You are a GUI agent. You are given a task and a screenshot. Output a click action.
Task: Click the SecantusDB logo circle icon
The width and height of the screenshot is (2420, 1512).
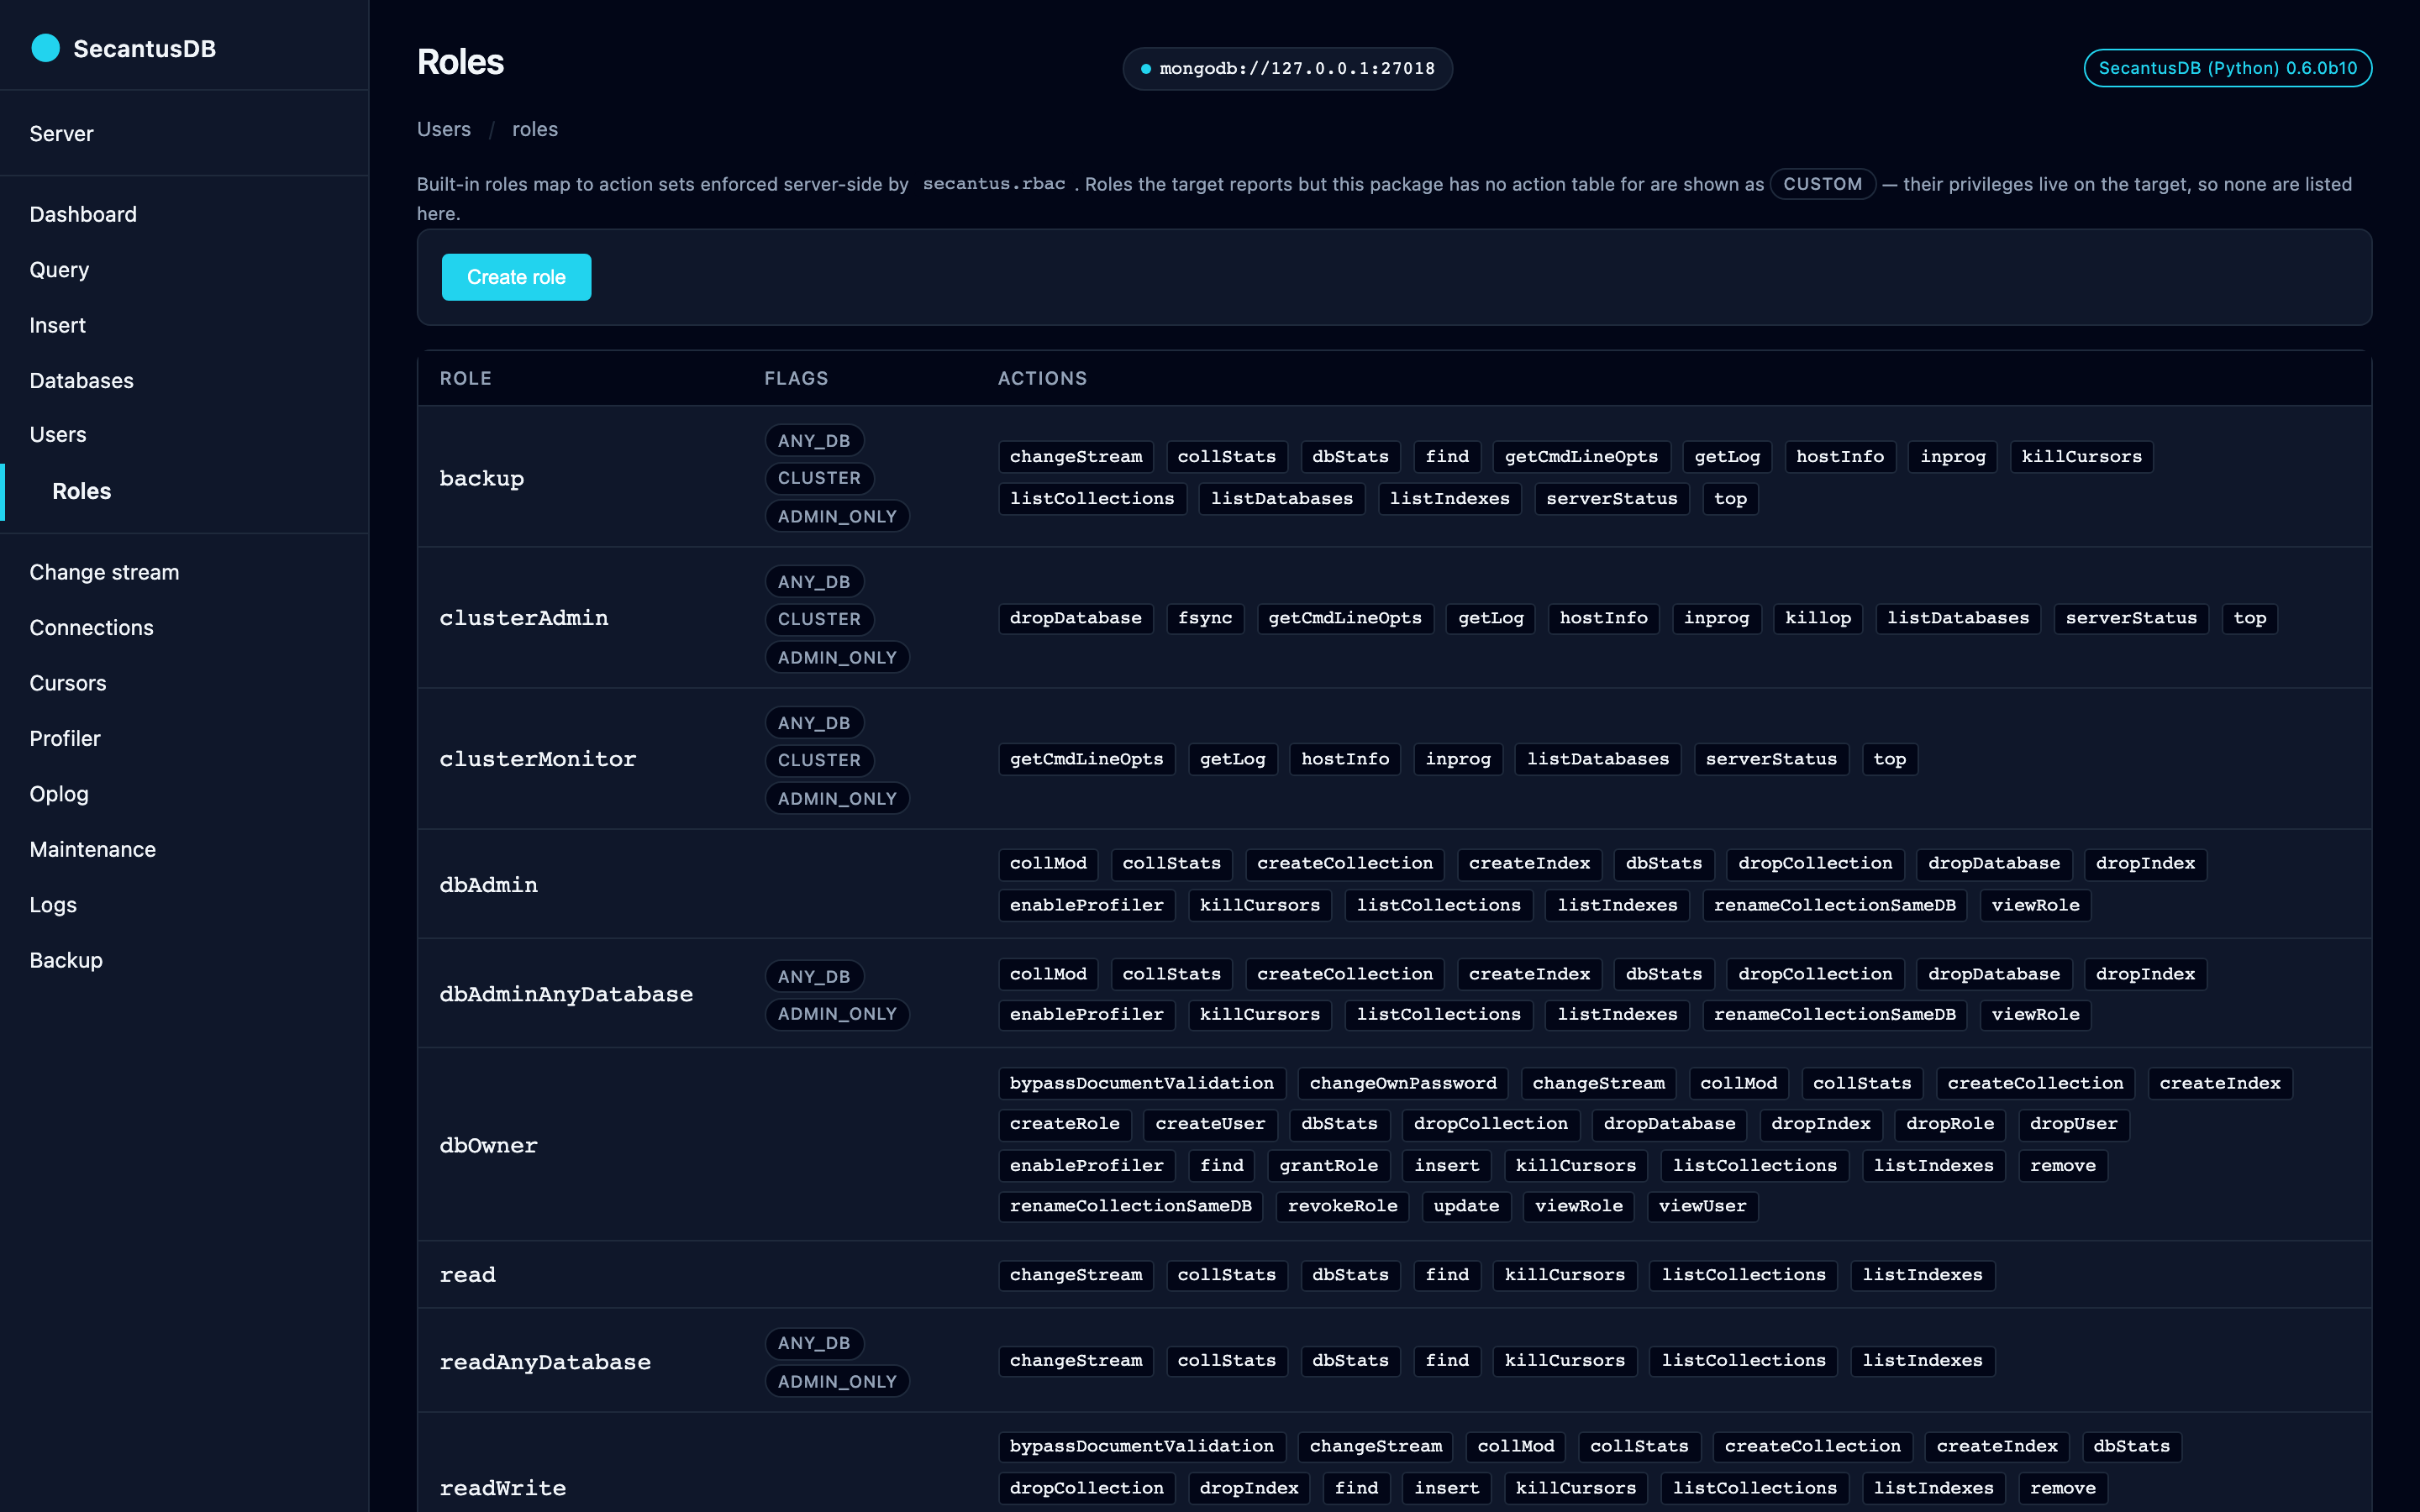tap(45, 48)
